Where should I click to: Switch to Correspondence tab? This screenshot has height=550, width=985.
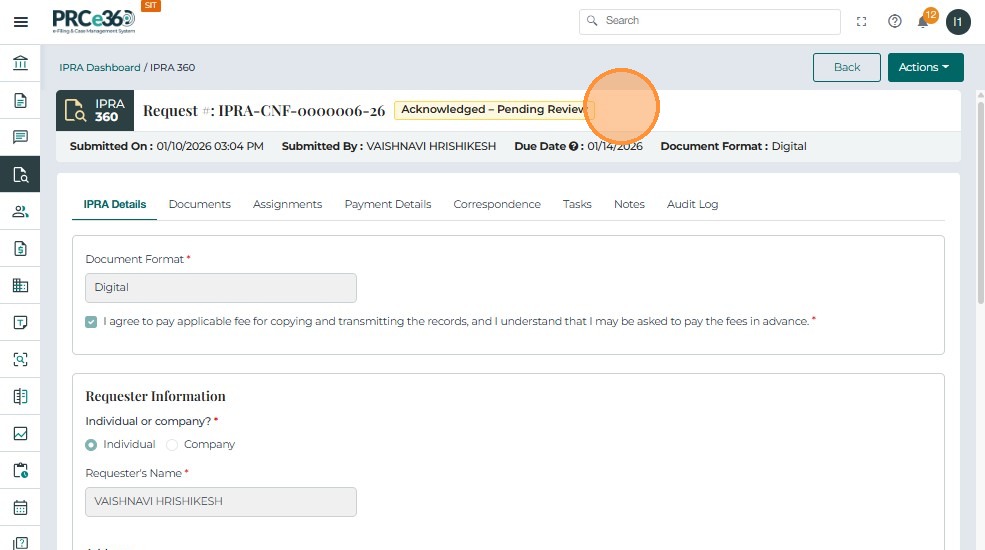click(x=497, y=204)
